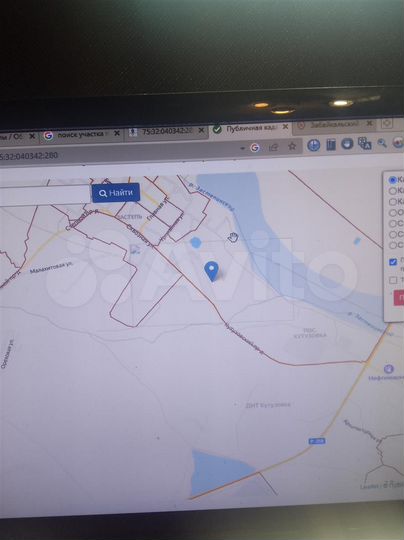Click the blue map location pin
The width and height of the screenshot is (404, 540).
point(211,271)
